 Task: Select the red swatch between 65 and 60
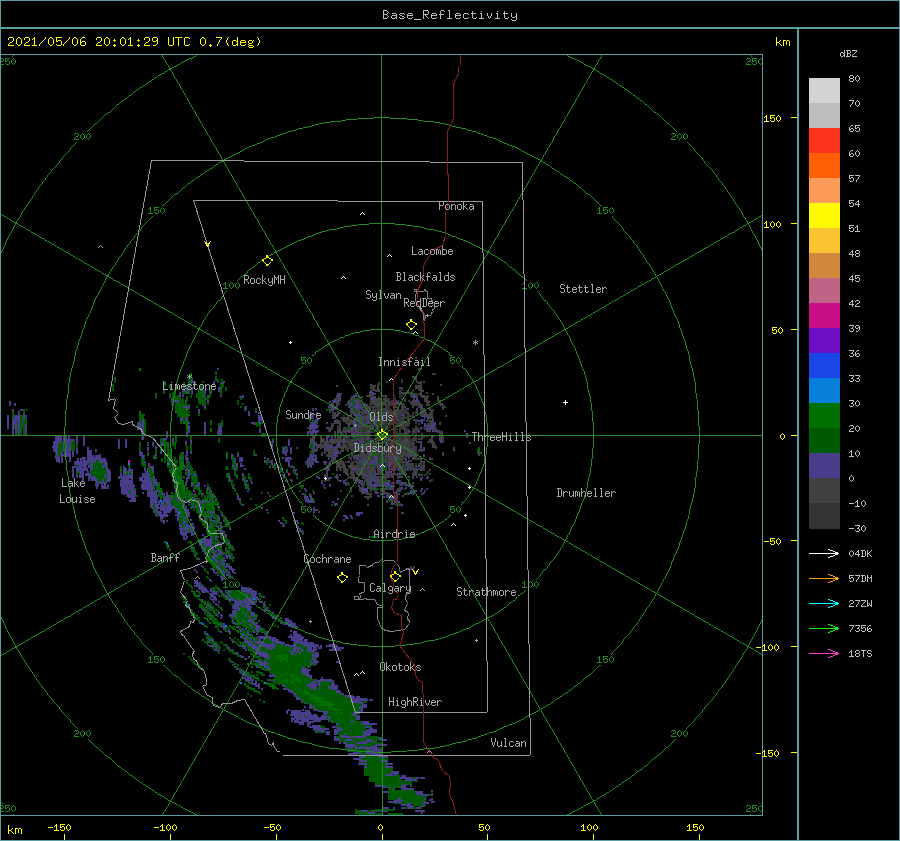coord(824,141)
